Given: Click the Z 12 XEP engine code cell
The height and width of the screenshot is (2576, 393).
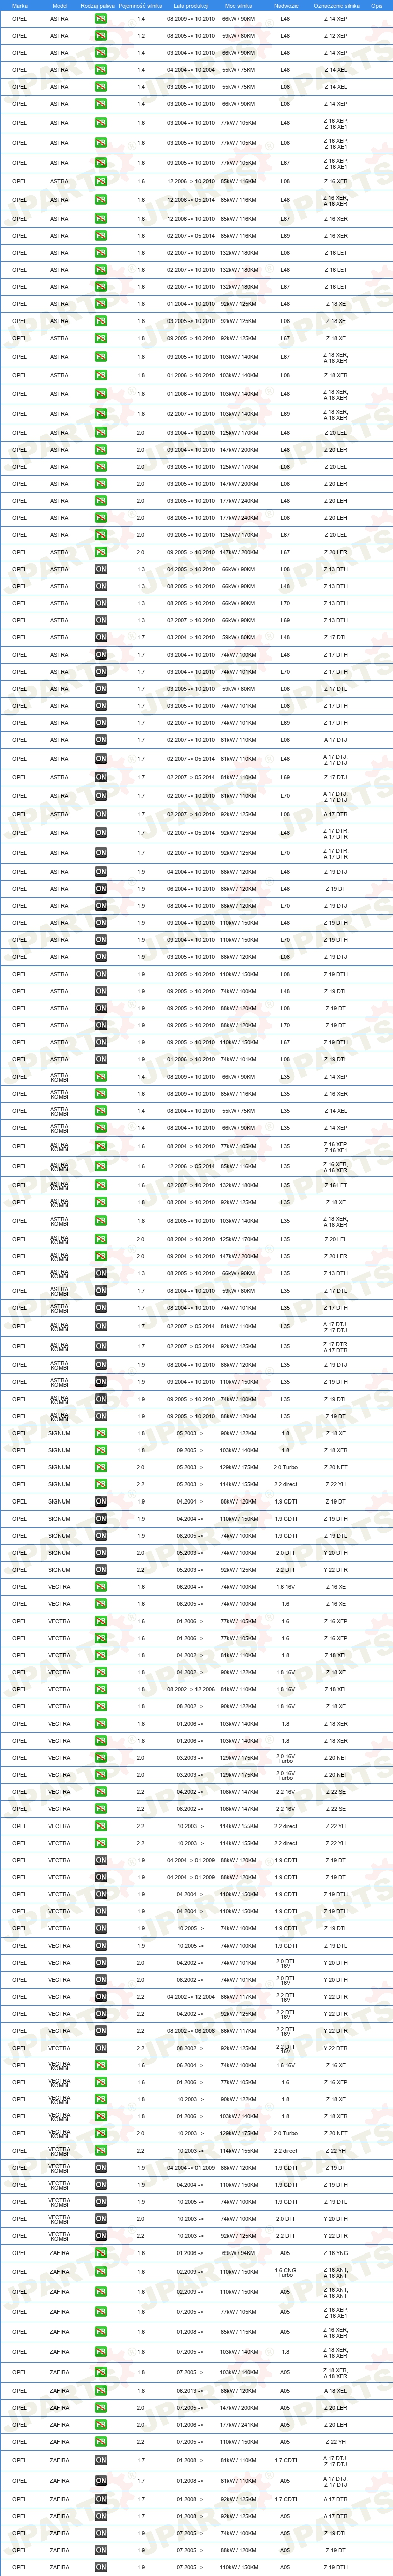Looking at the screenshot, I should click(336, 36).
